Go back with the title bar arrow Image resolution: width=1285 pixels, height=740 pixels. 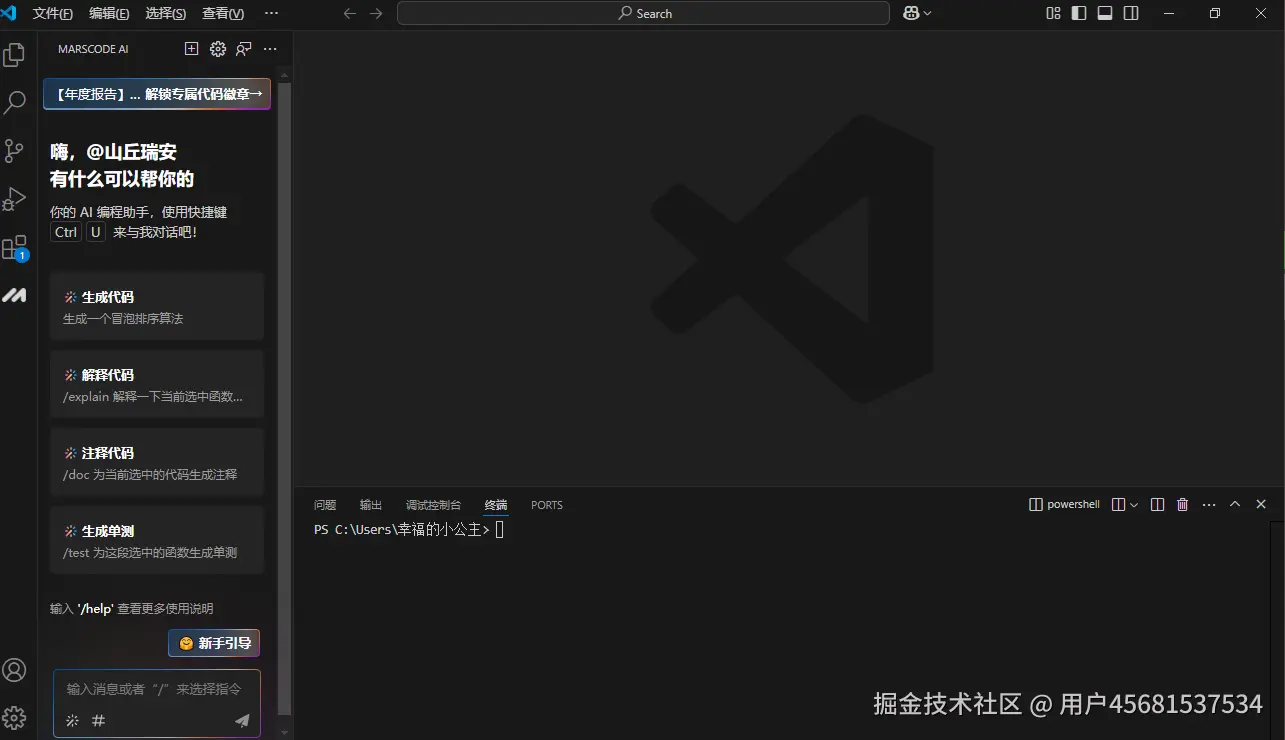[x=349, y=13]
